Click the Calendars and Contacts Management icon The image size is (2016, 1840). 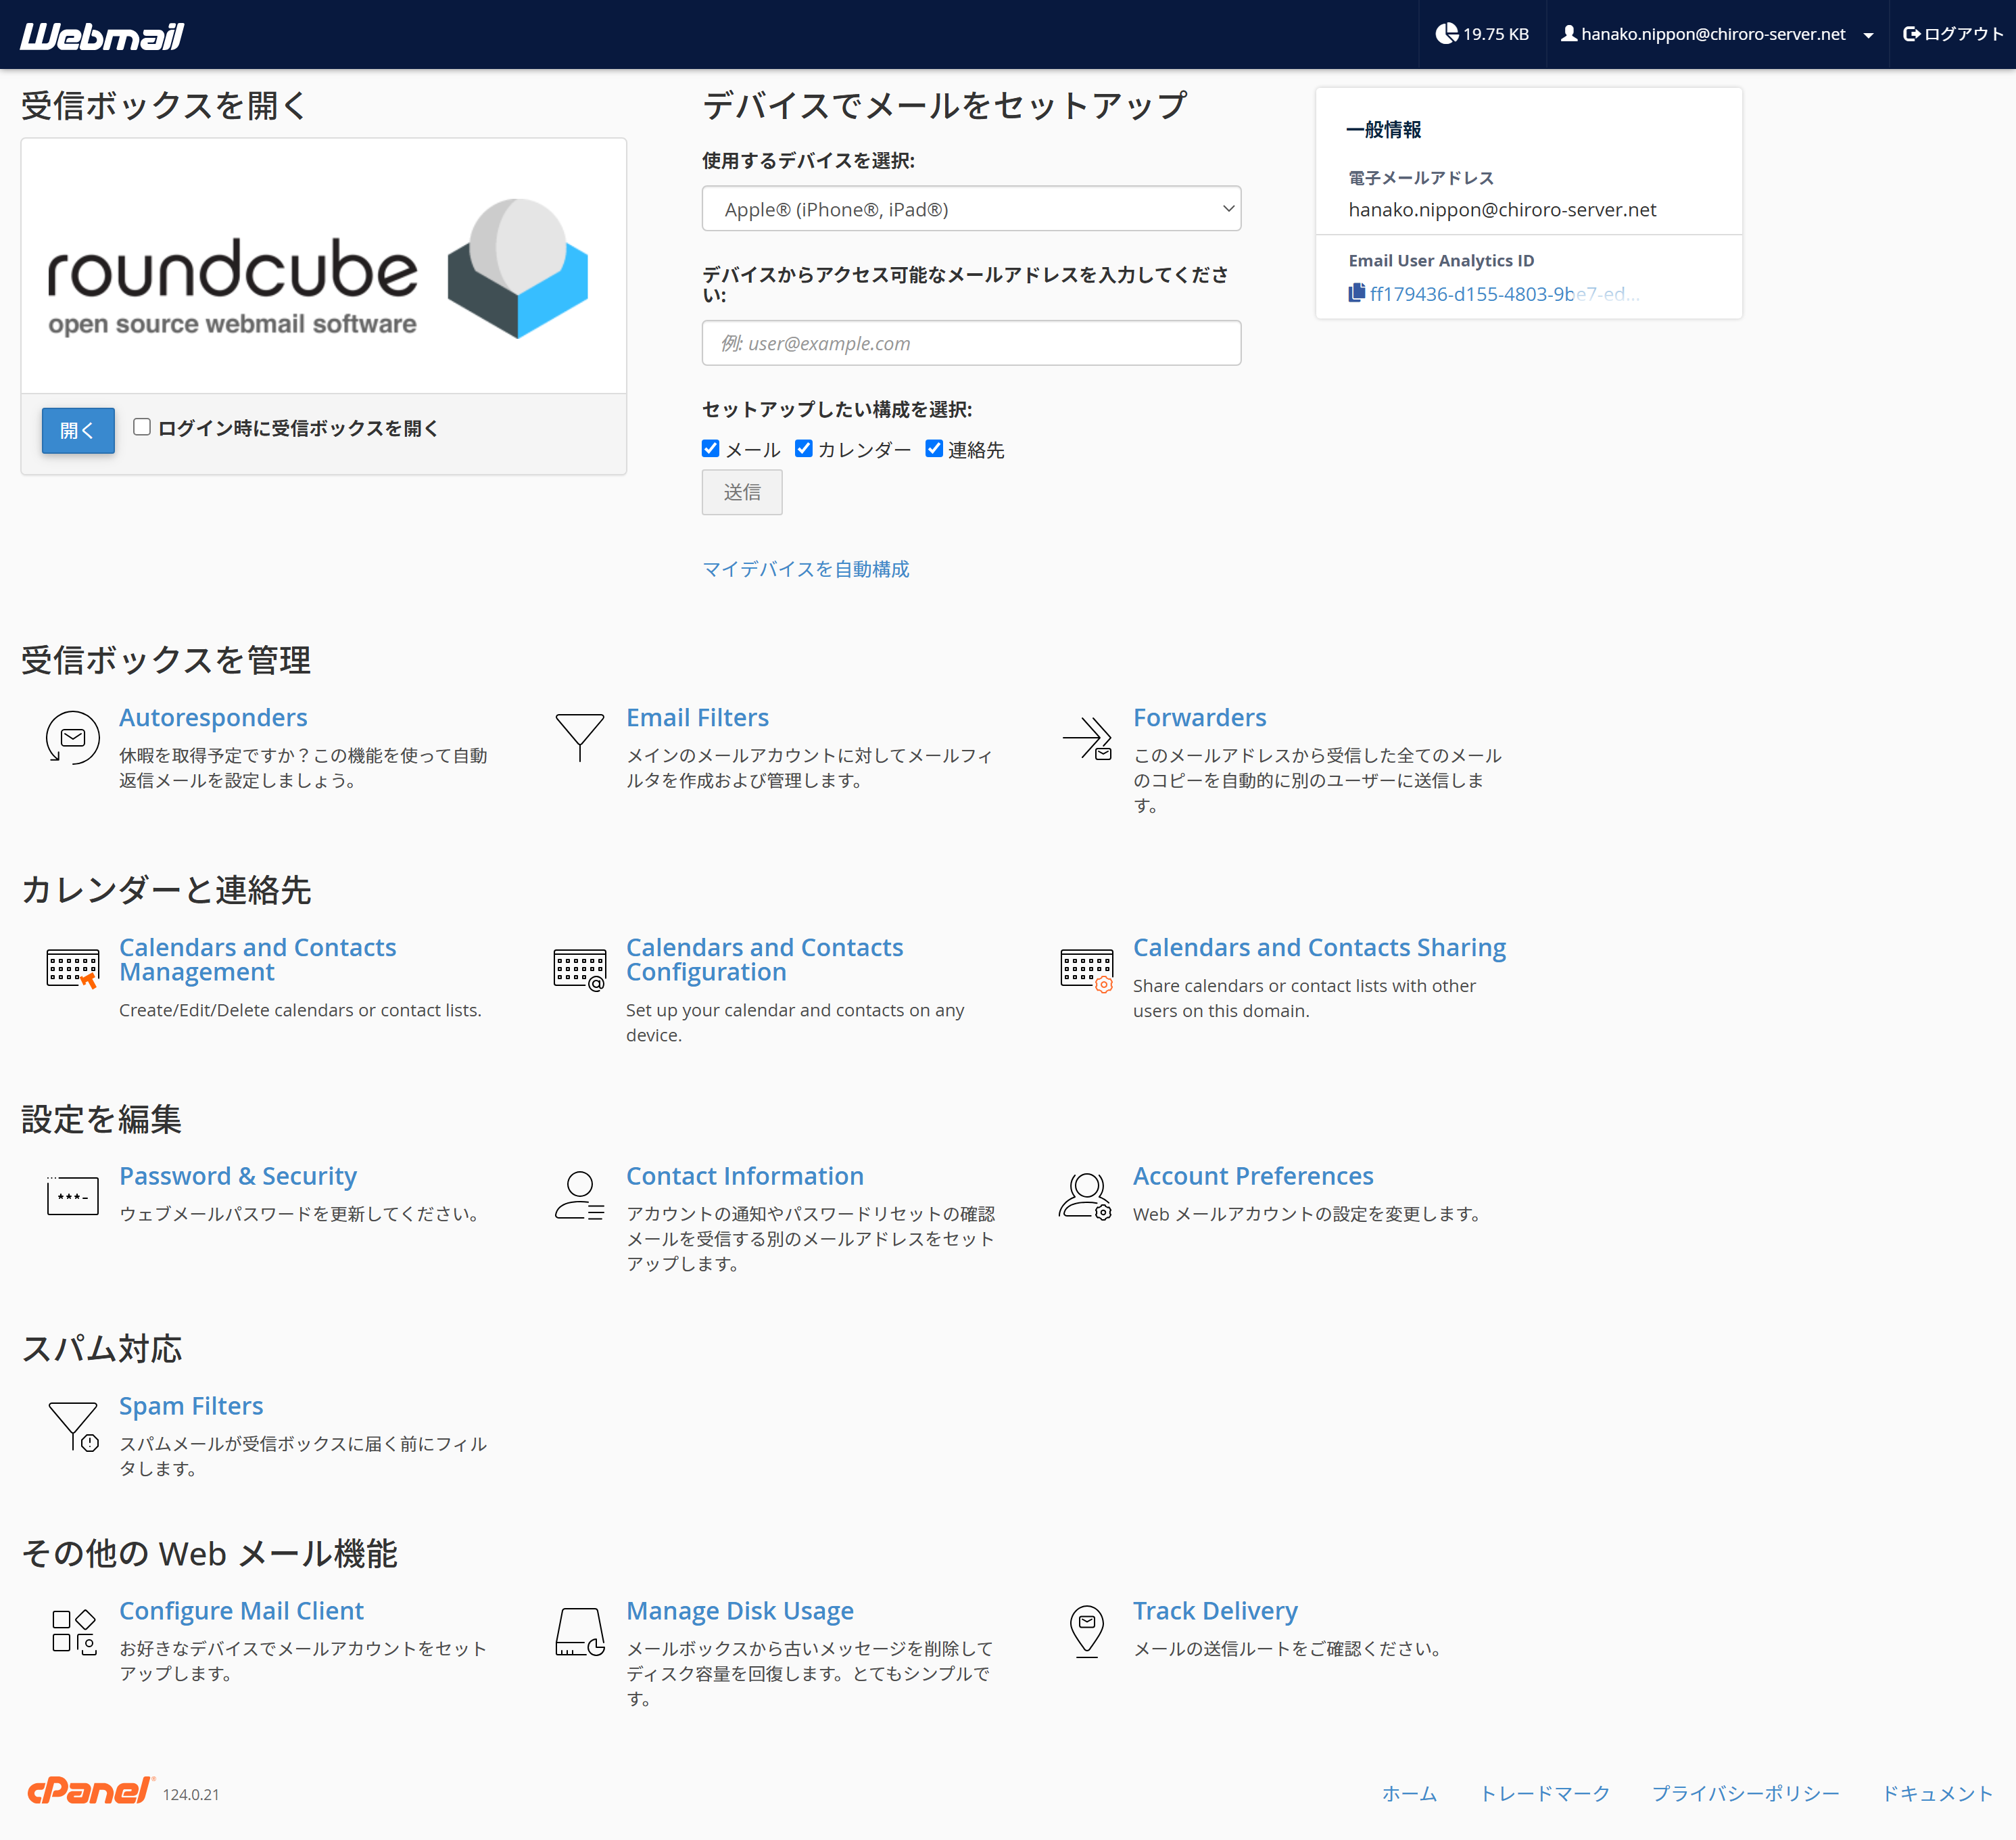[x=72, y=968]
